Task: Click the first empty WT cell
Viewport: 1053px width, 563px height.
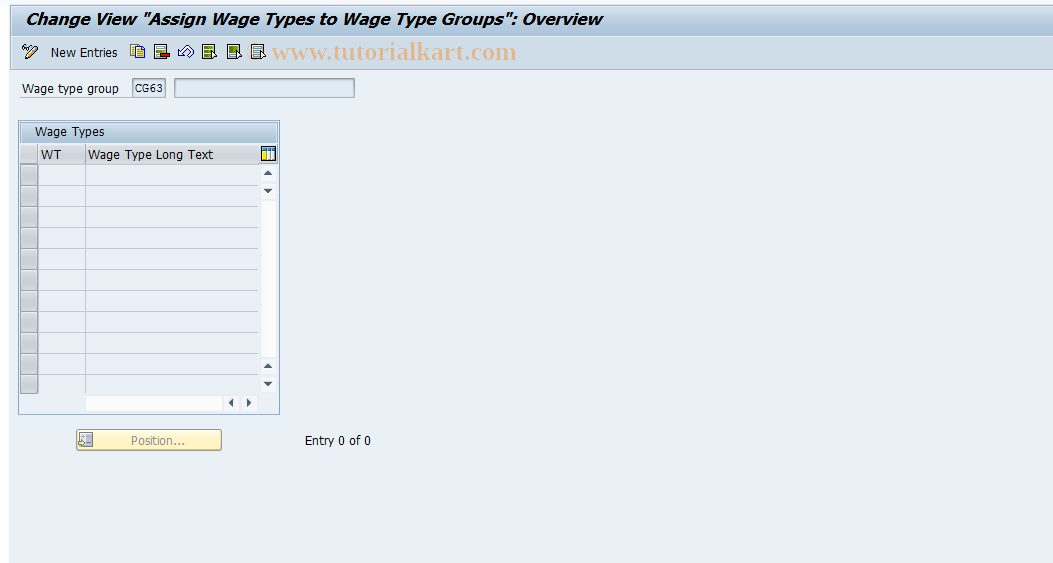Action: click(62, 175)
